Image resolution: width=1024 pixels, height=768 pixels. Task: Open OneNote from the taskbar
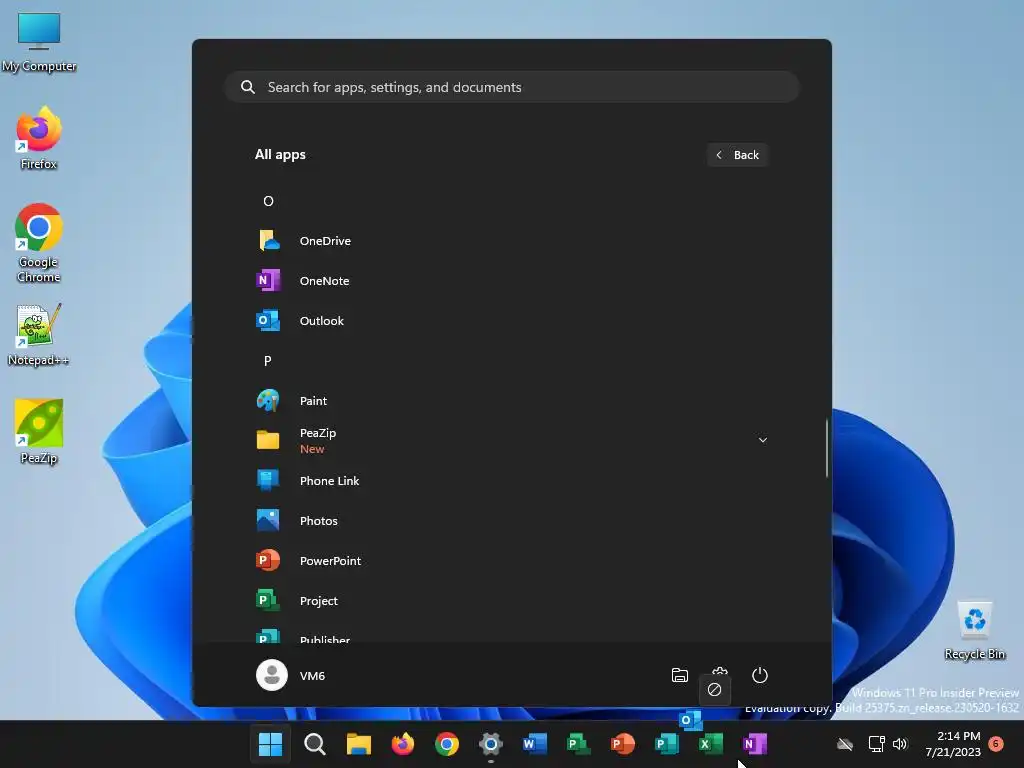(755, 744)
